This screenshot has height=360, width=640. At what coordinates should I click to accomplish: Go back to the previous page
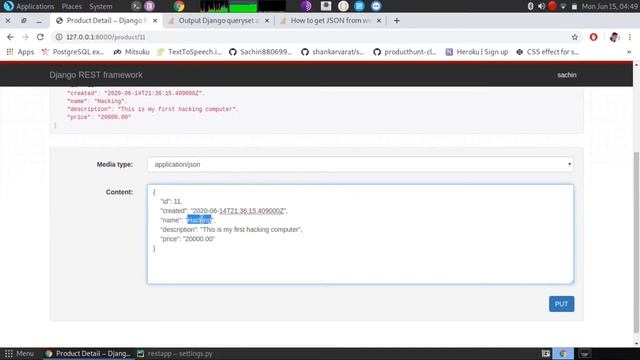pyautogui.click(x=10, y=37)
